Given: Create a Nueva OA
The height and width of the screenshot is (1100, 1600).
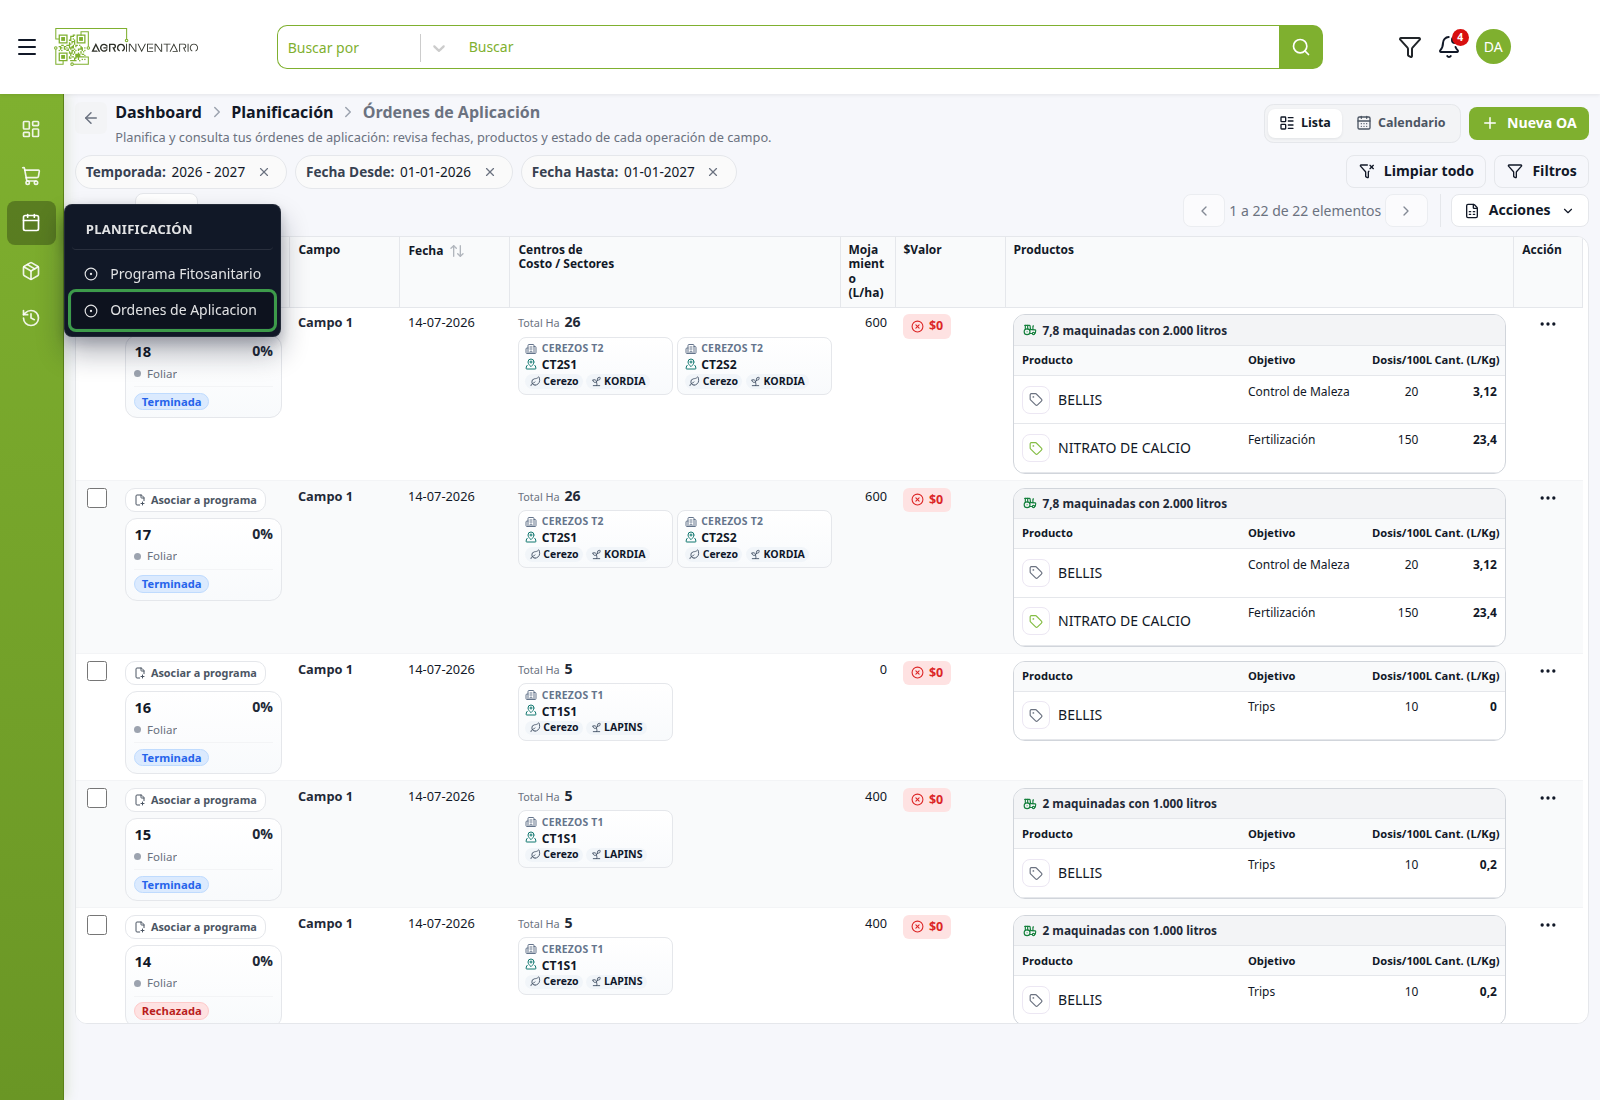Looking at the screenshot, I should [1528, 123].
